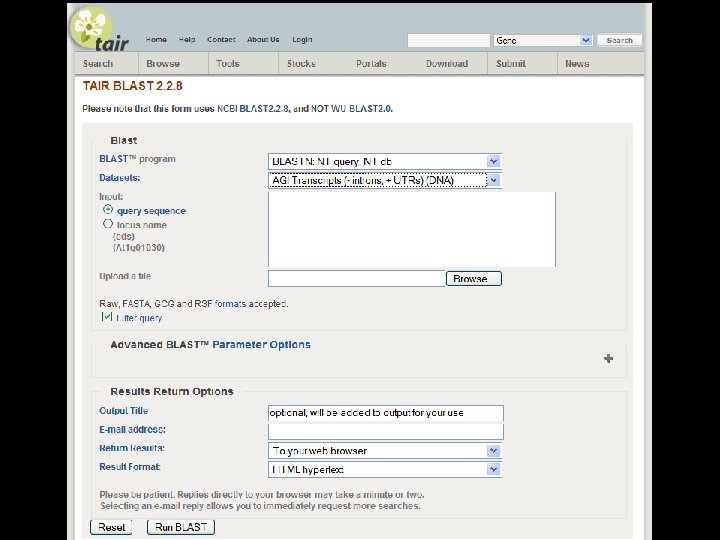Open the BLAST program help link
720x540 pixels.
pyautogui.click(x=118, y=158)
